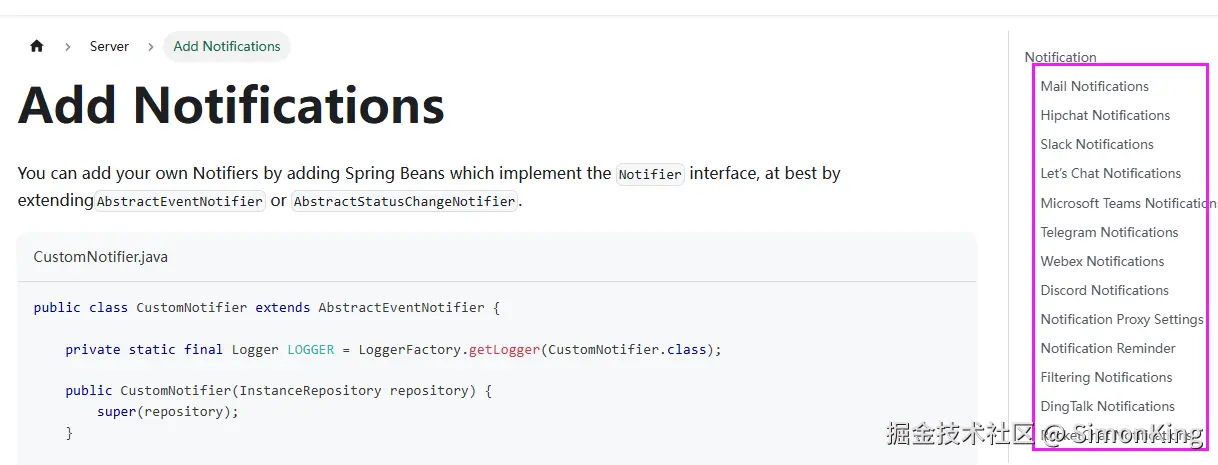Select Let's Chat Notifications entry
The height and width of the screenshot is (465, 1218).
[x=1110, y=173]
